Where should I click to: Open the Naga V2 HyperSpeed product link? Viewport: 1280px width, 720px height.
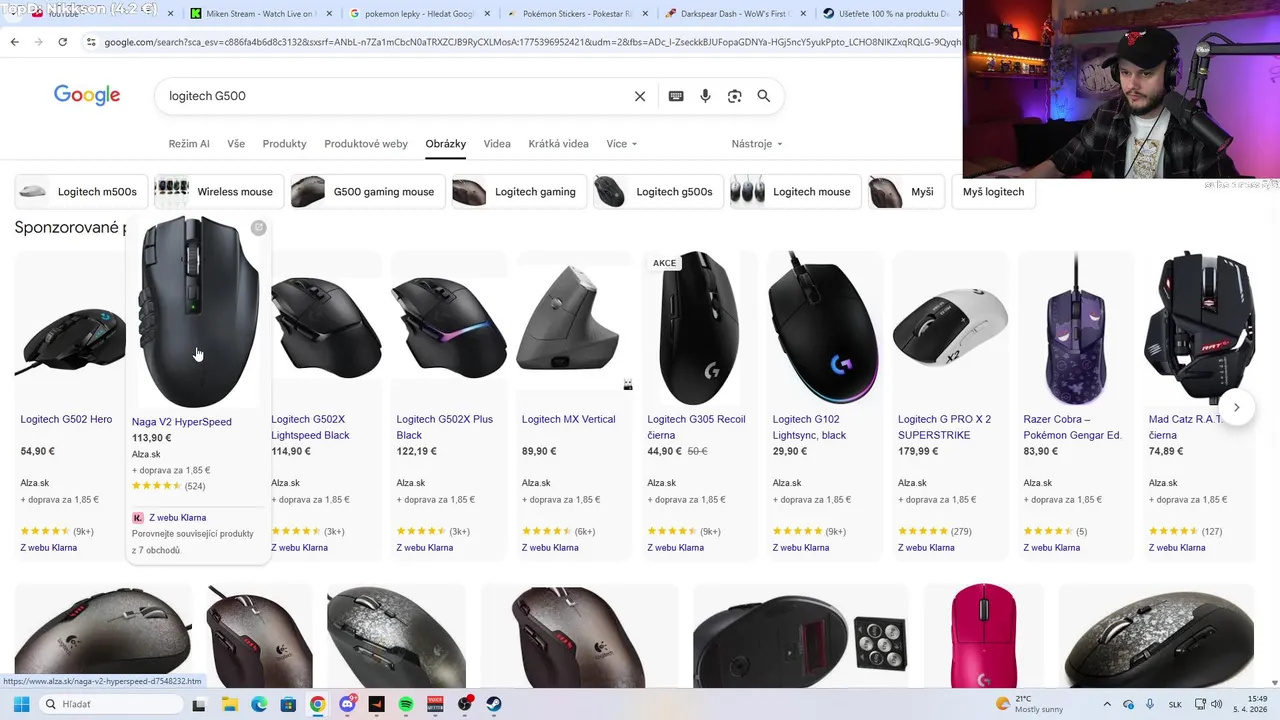click(x=182, y=422)
